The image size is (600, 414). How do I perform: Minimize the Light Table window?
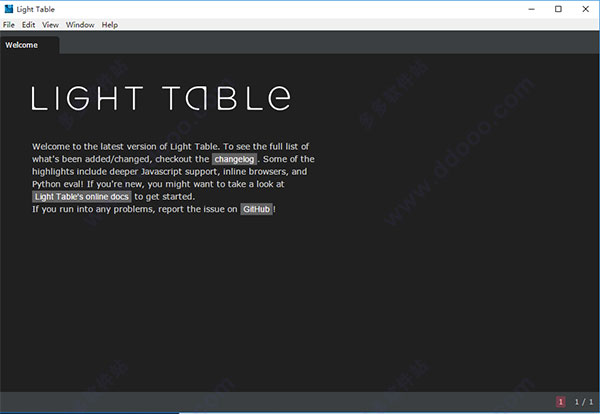pyautogui.click(x=532, y=9)
